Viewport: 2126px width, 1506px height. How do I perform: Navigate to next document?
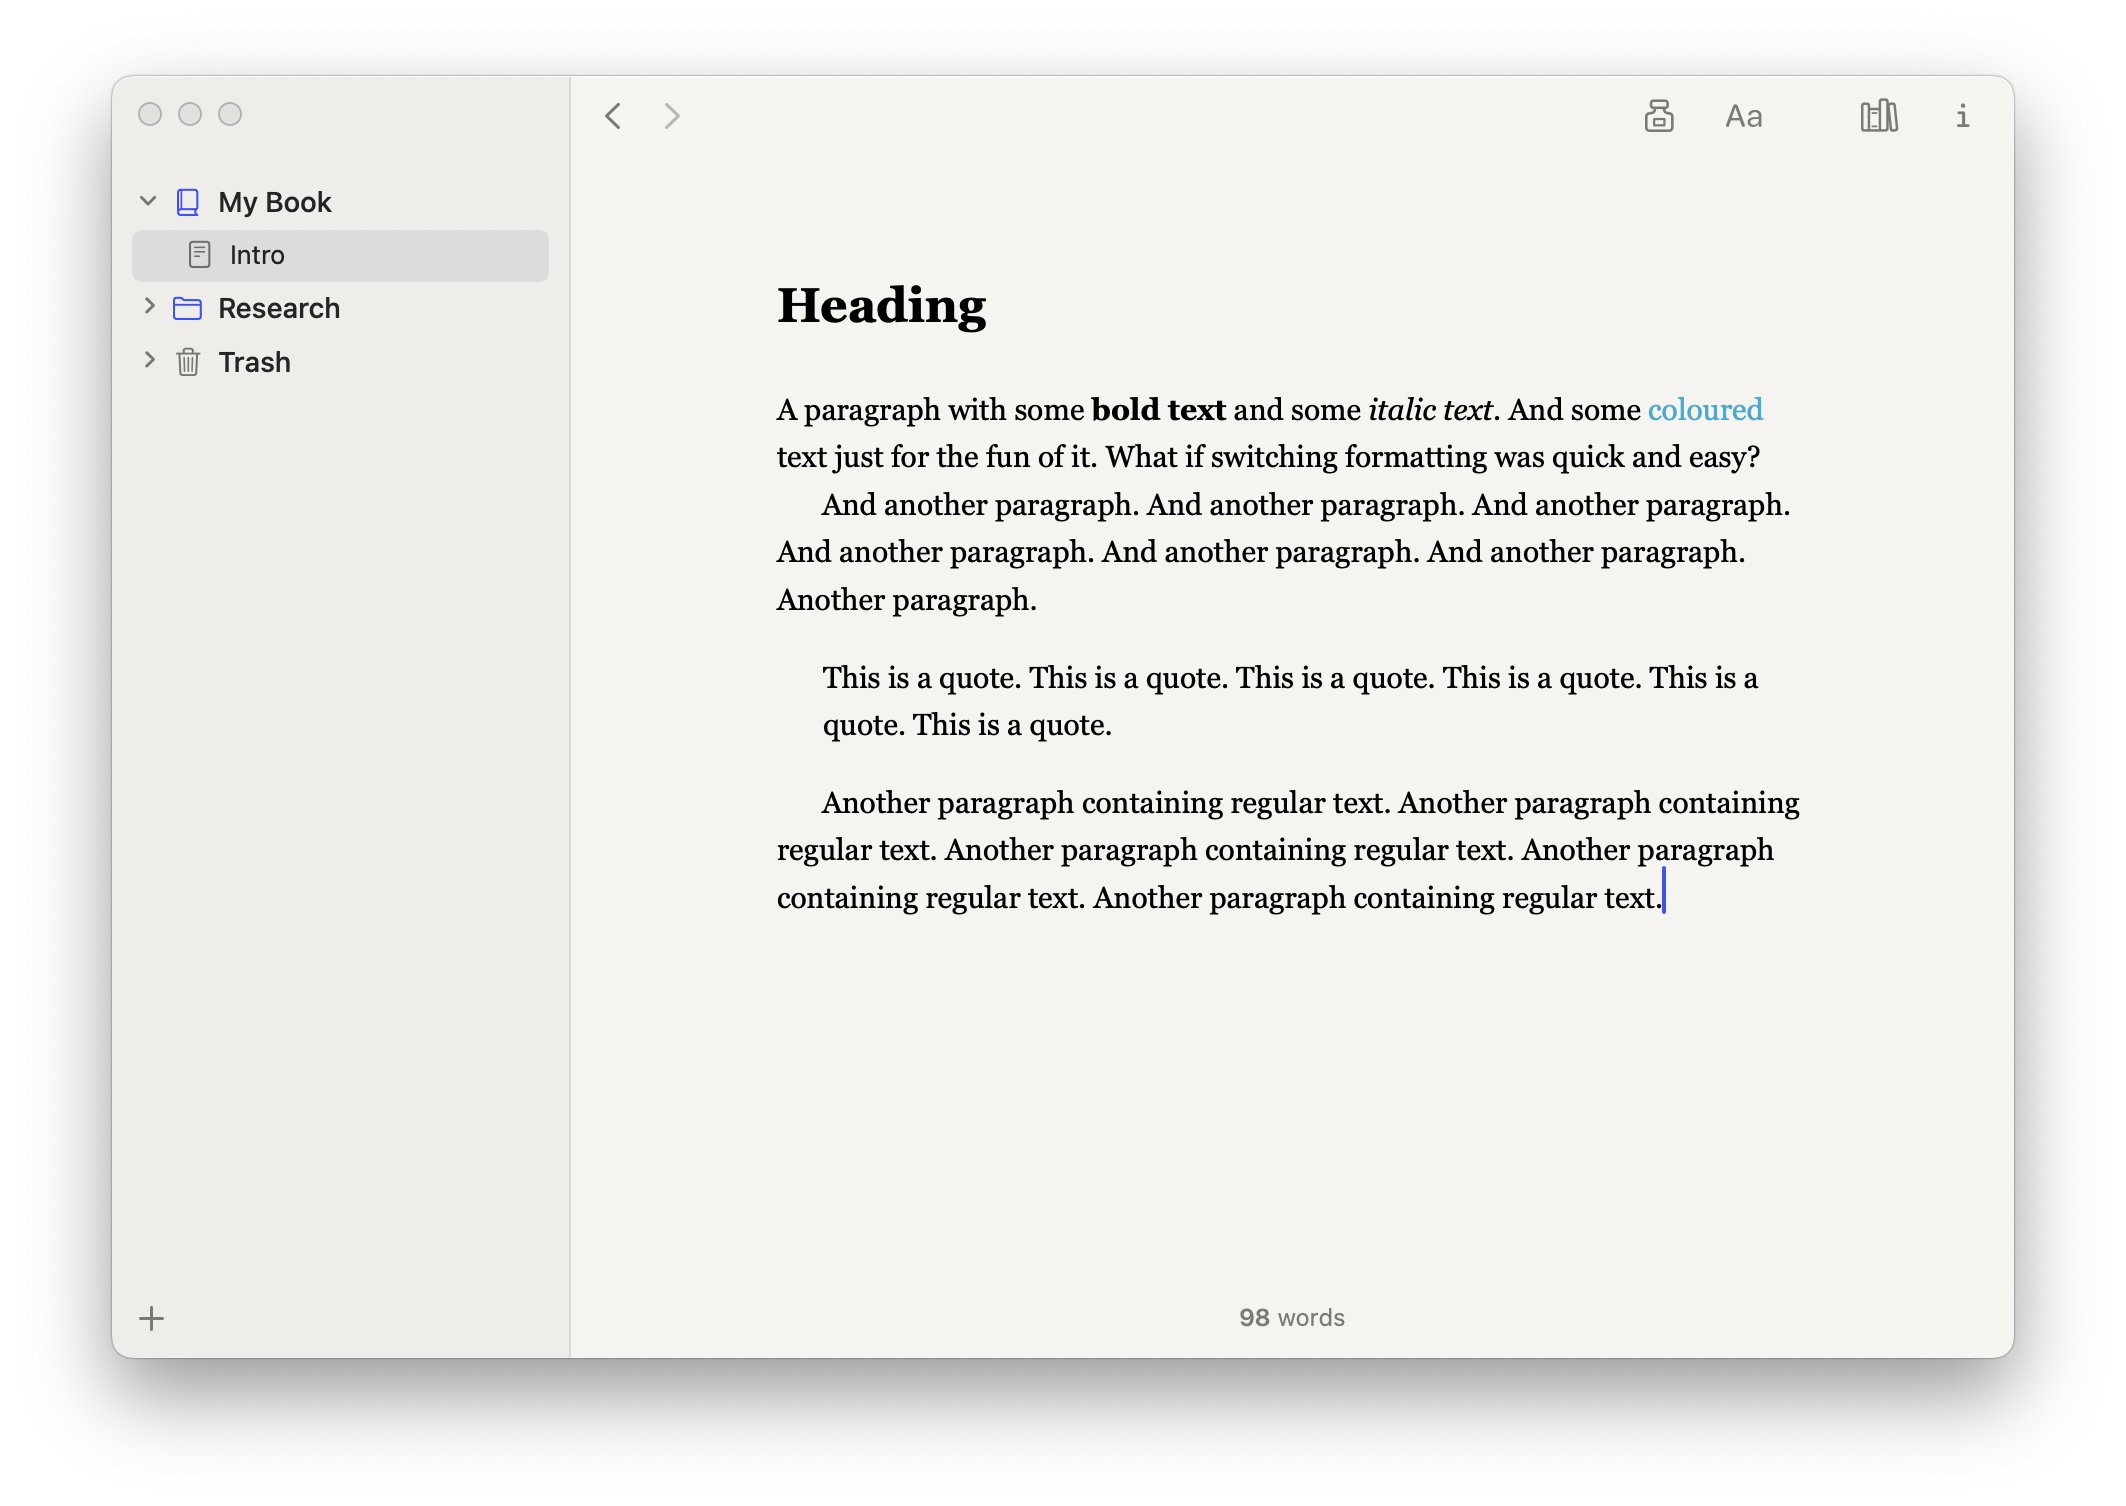coord(670,116)
